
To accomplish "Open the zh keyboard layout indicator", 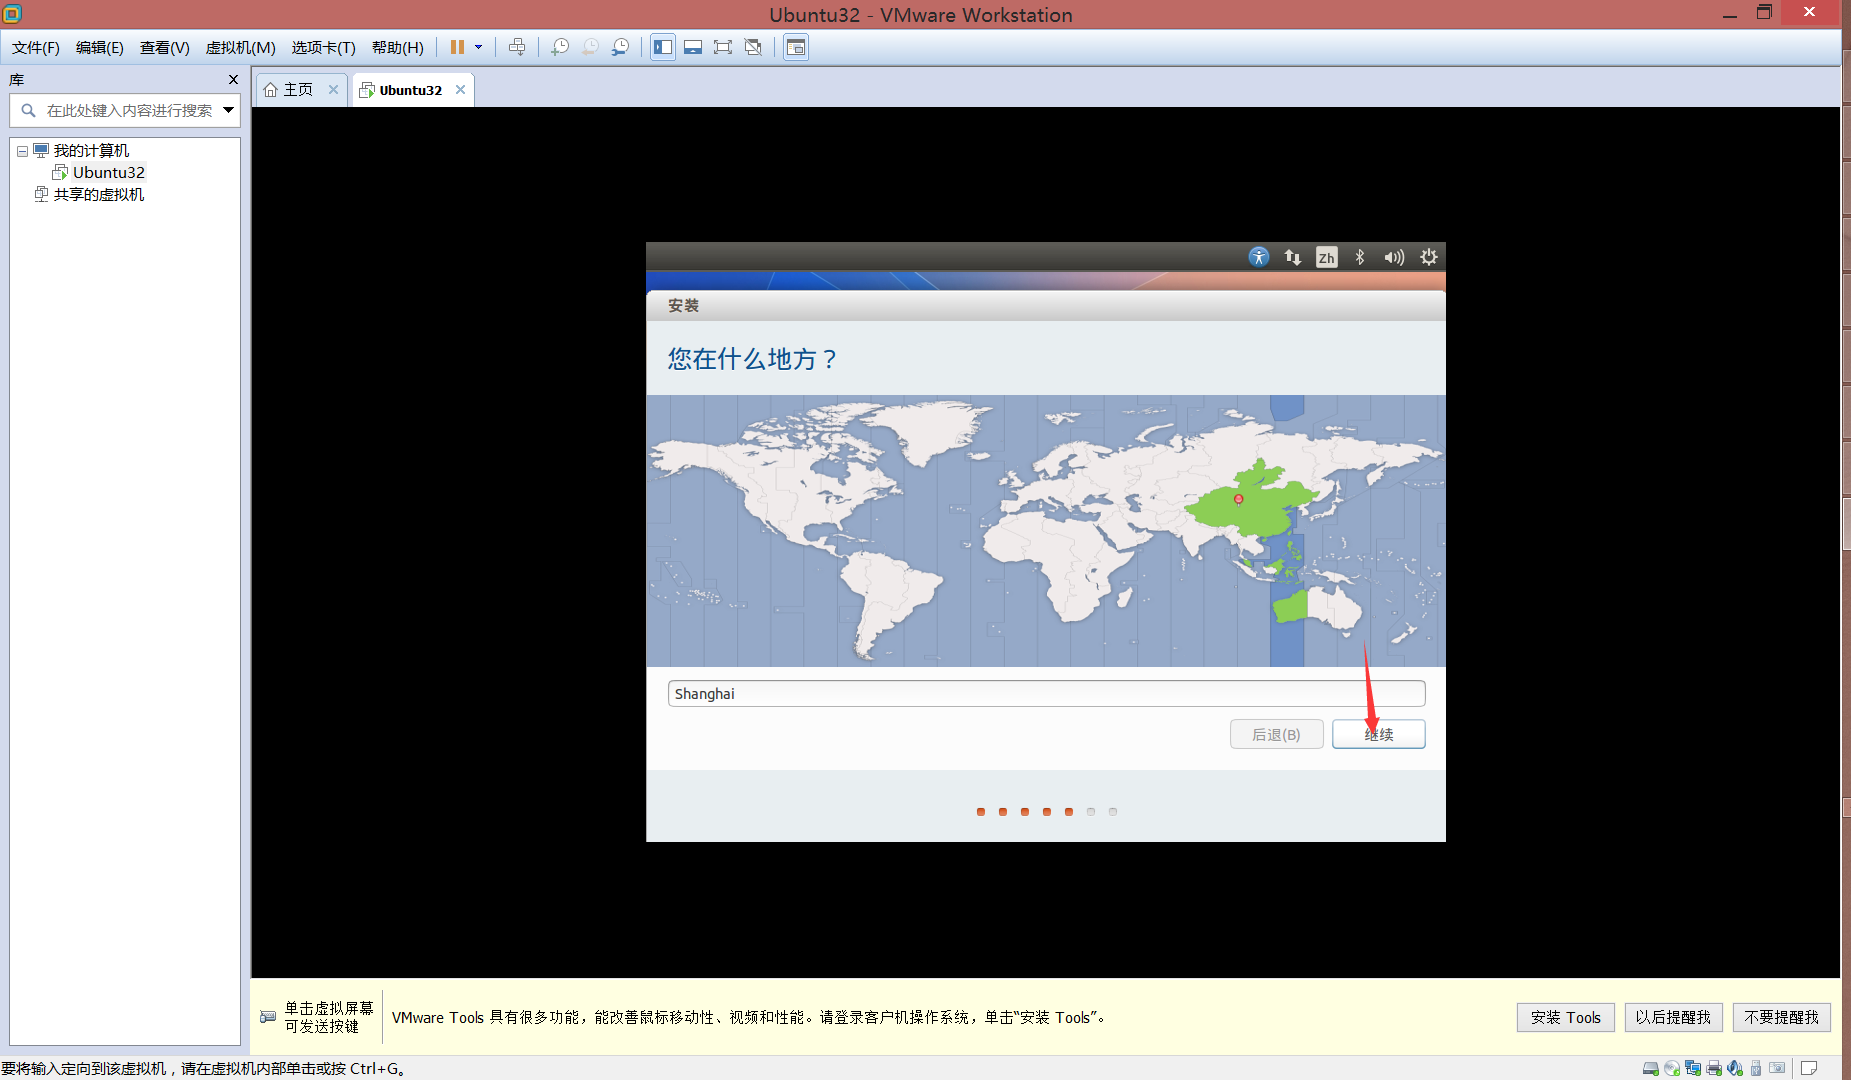I will click(1327, 257).
